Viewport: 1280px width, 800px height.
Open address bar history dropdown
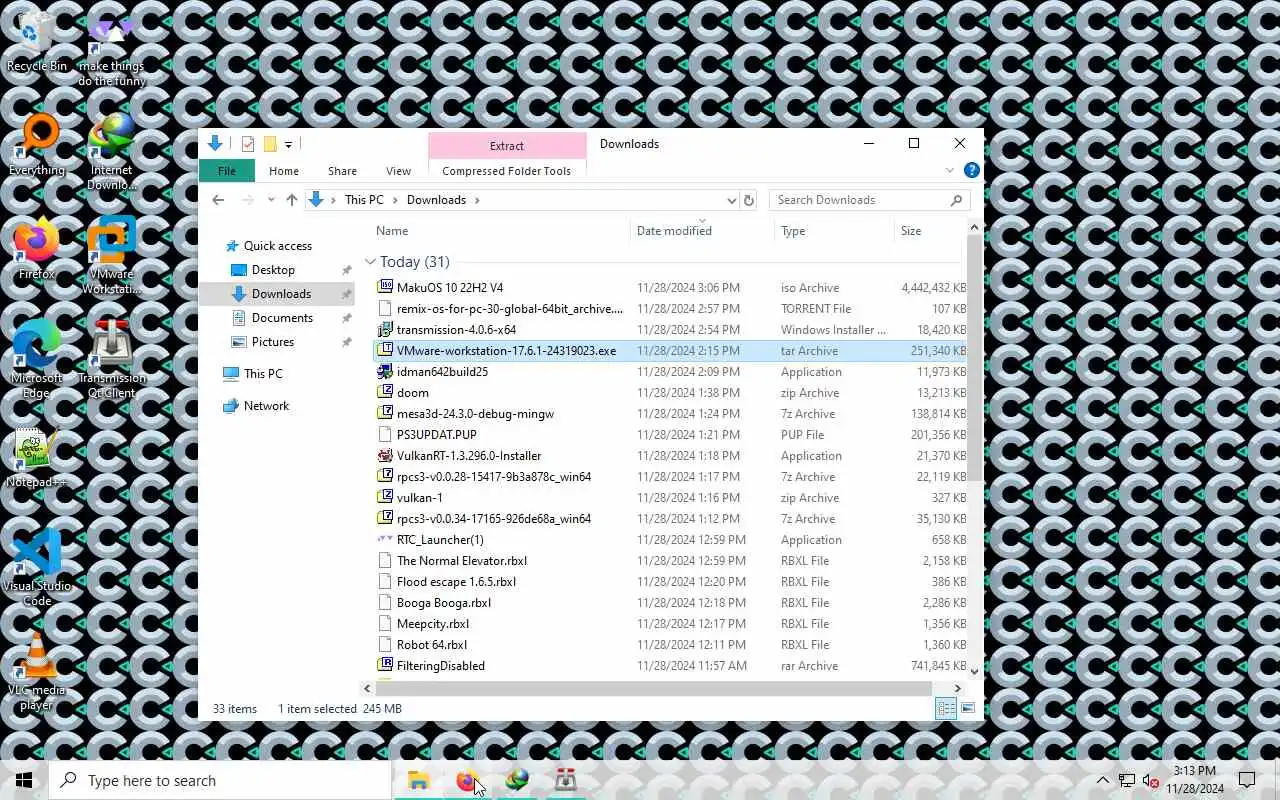[x=732, y=200]
